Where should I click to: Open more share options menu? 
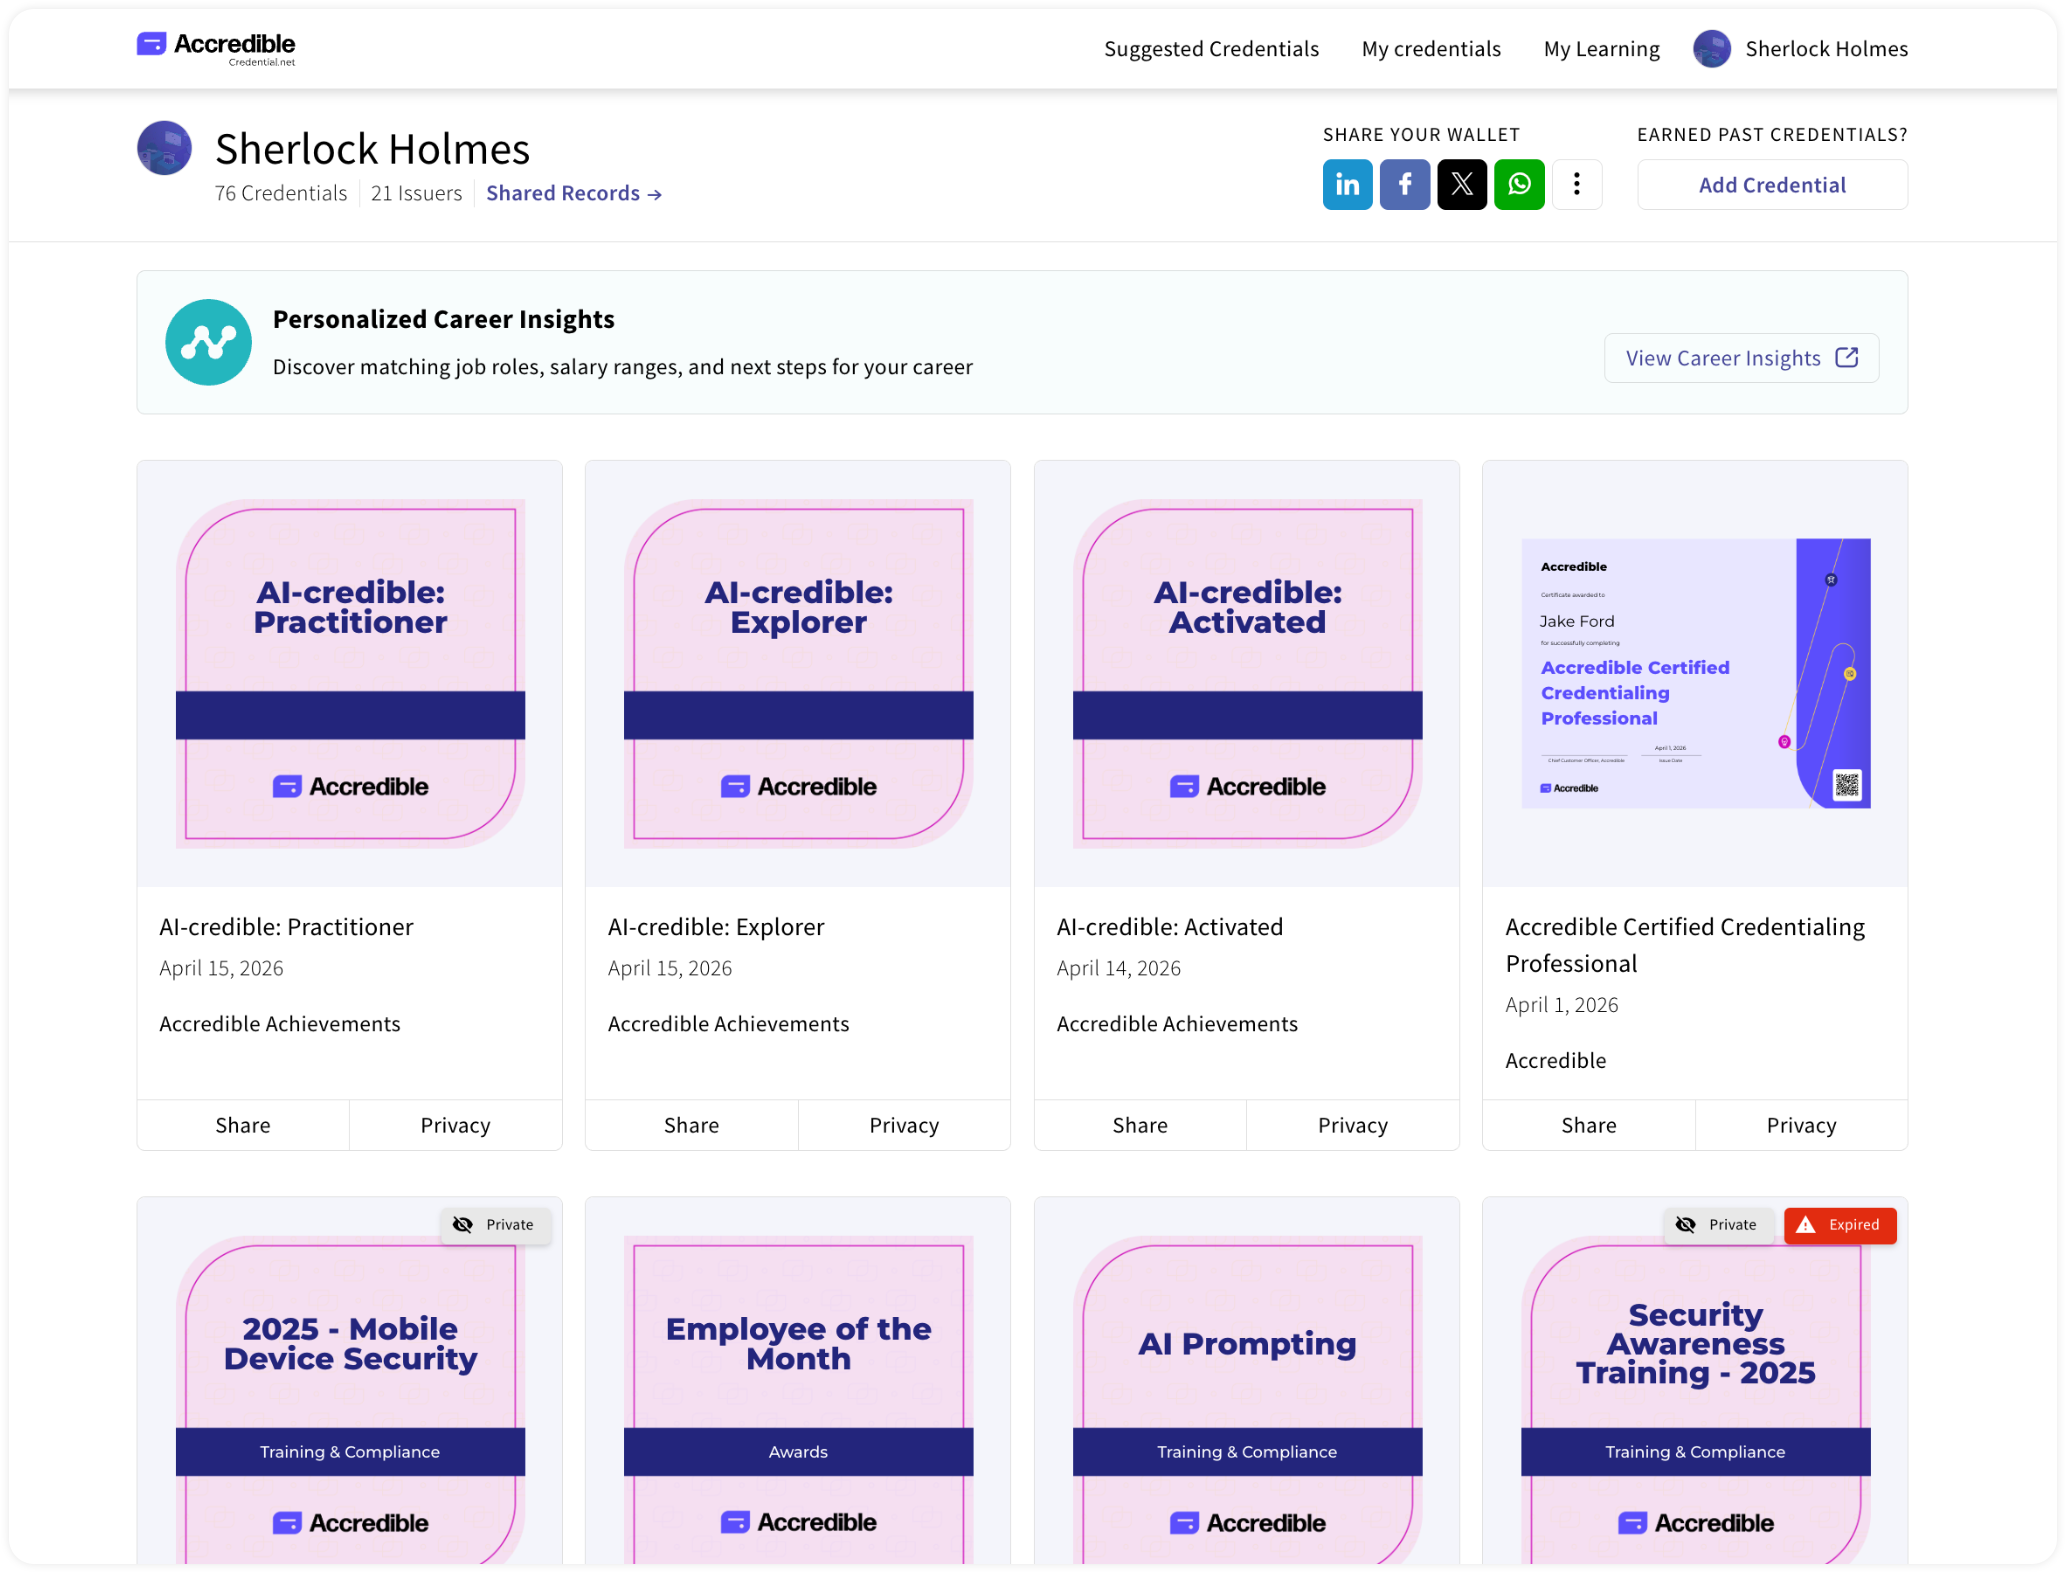(x=1576, y=185)
